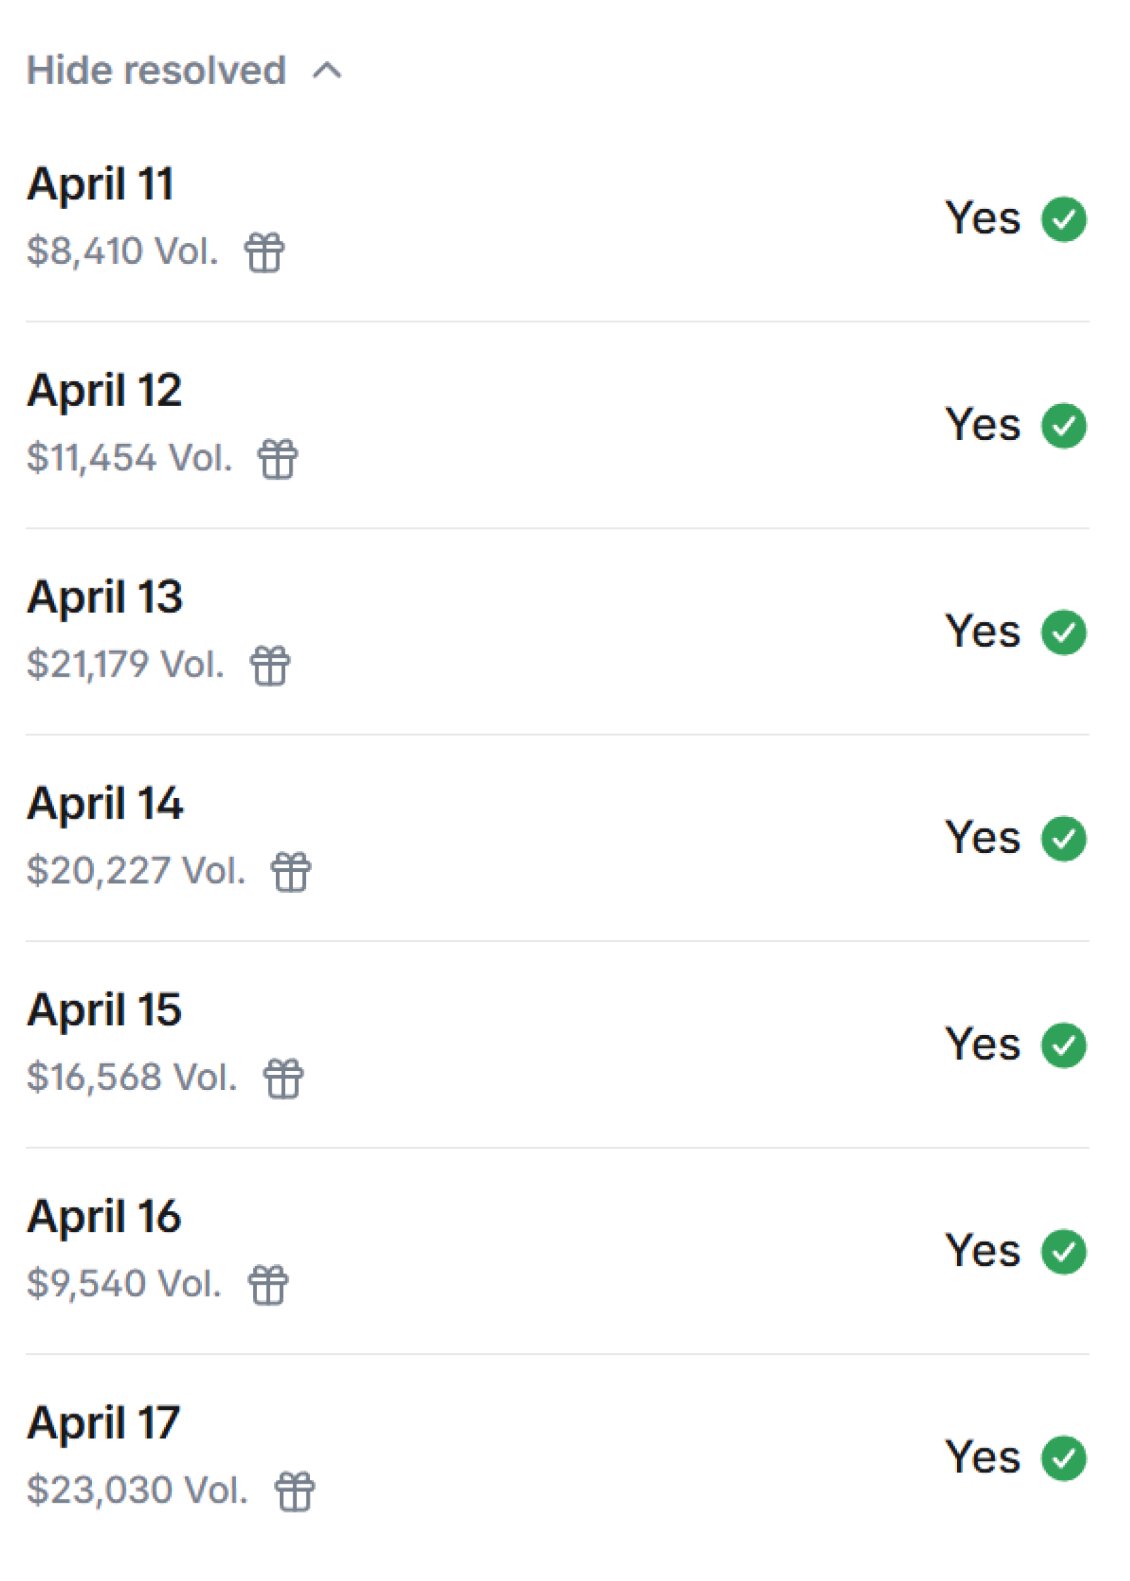
Task: Click the gift icon for April 17
Action: pyautogui.click(x=295, y=1491)
